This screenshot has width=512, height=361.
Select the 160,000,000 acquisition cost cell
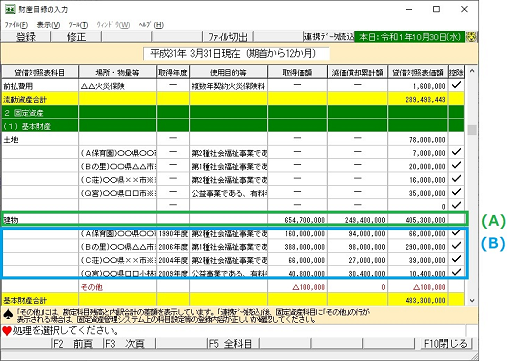point(297,233)
